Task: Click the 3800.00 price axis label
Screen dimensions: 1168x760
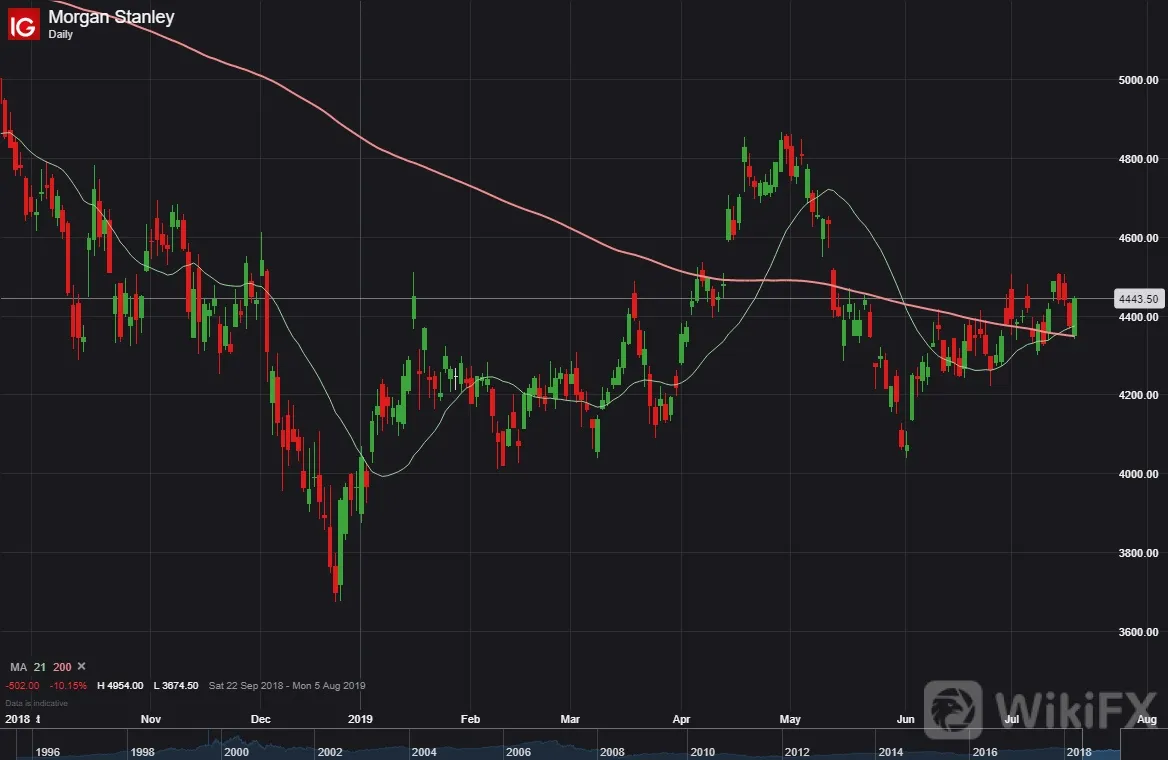Action: [x=1138, y=553]
